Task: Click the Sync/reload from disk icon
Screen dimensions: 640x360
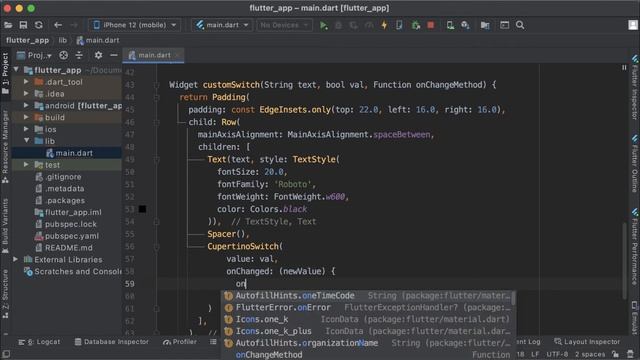Action: (39, 25)
